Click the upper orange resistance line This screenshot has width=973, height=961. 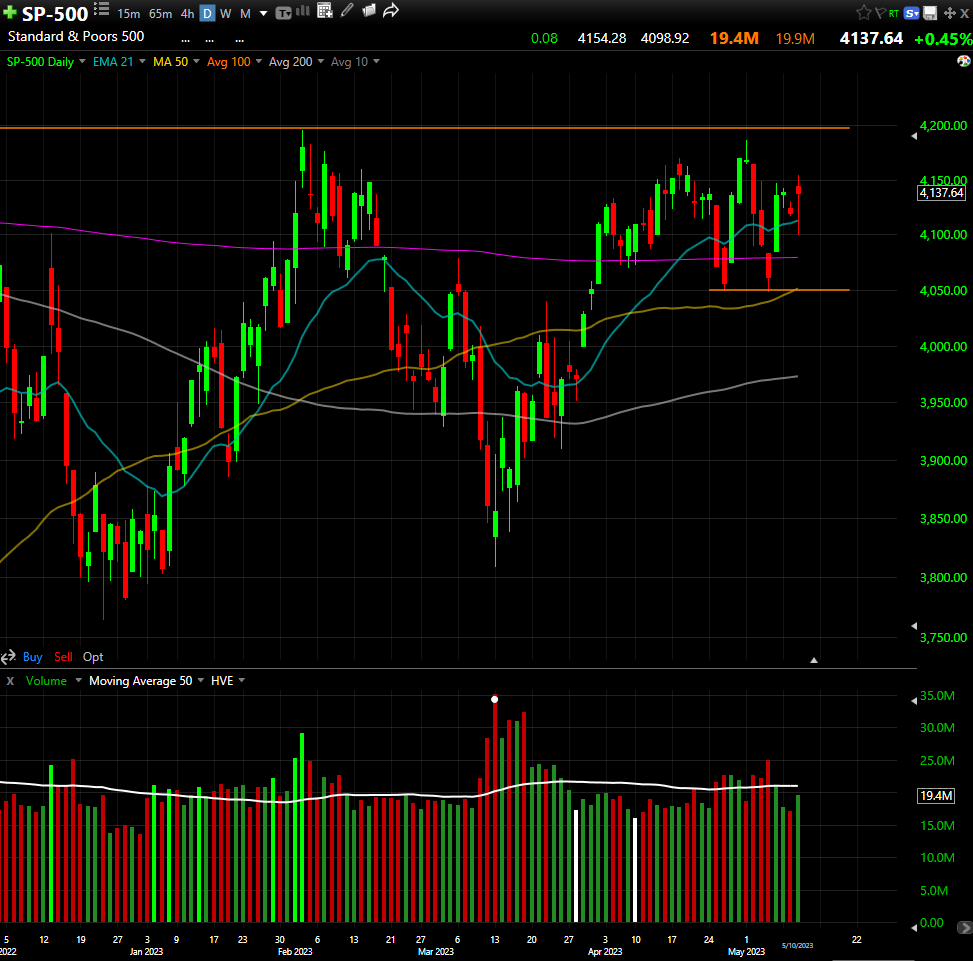point(424,127)
